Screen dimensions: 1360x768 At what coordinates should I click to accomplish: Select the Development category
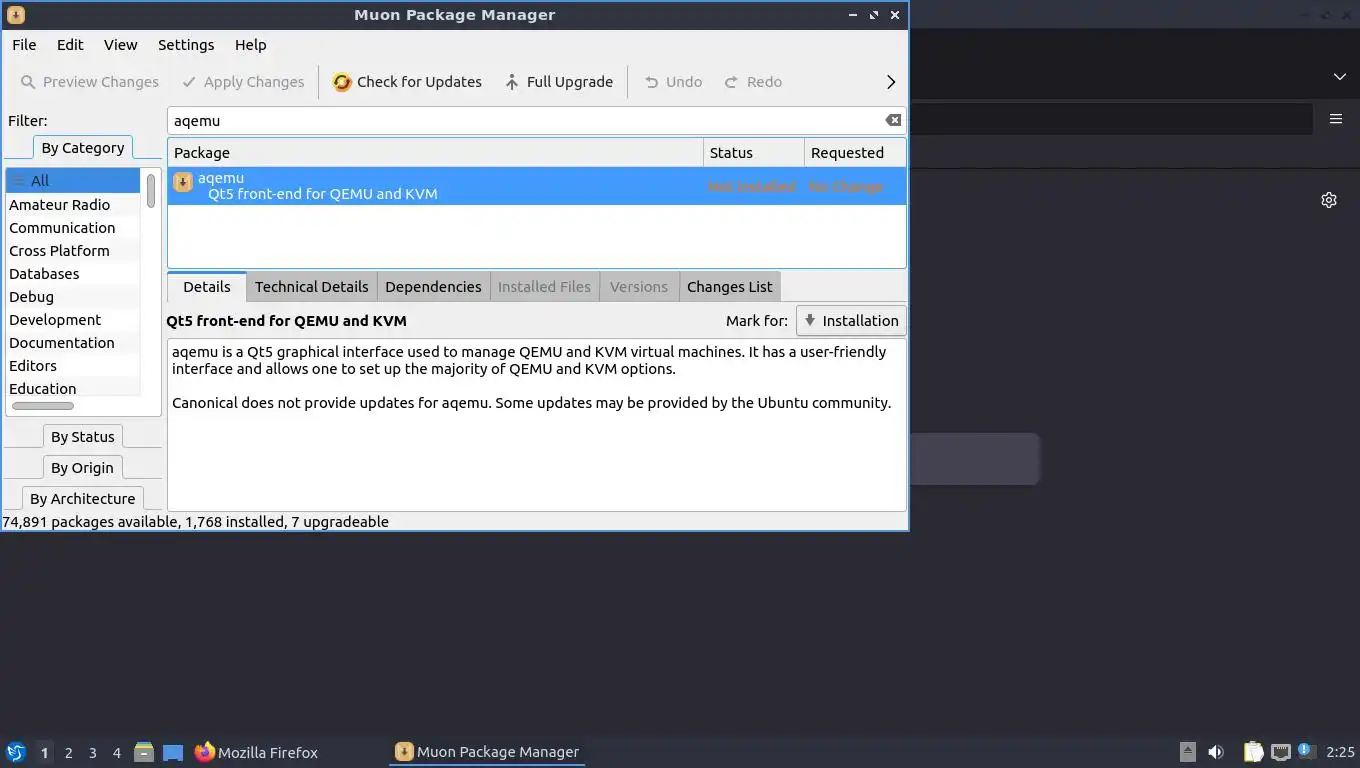73,320
